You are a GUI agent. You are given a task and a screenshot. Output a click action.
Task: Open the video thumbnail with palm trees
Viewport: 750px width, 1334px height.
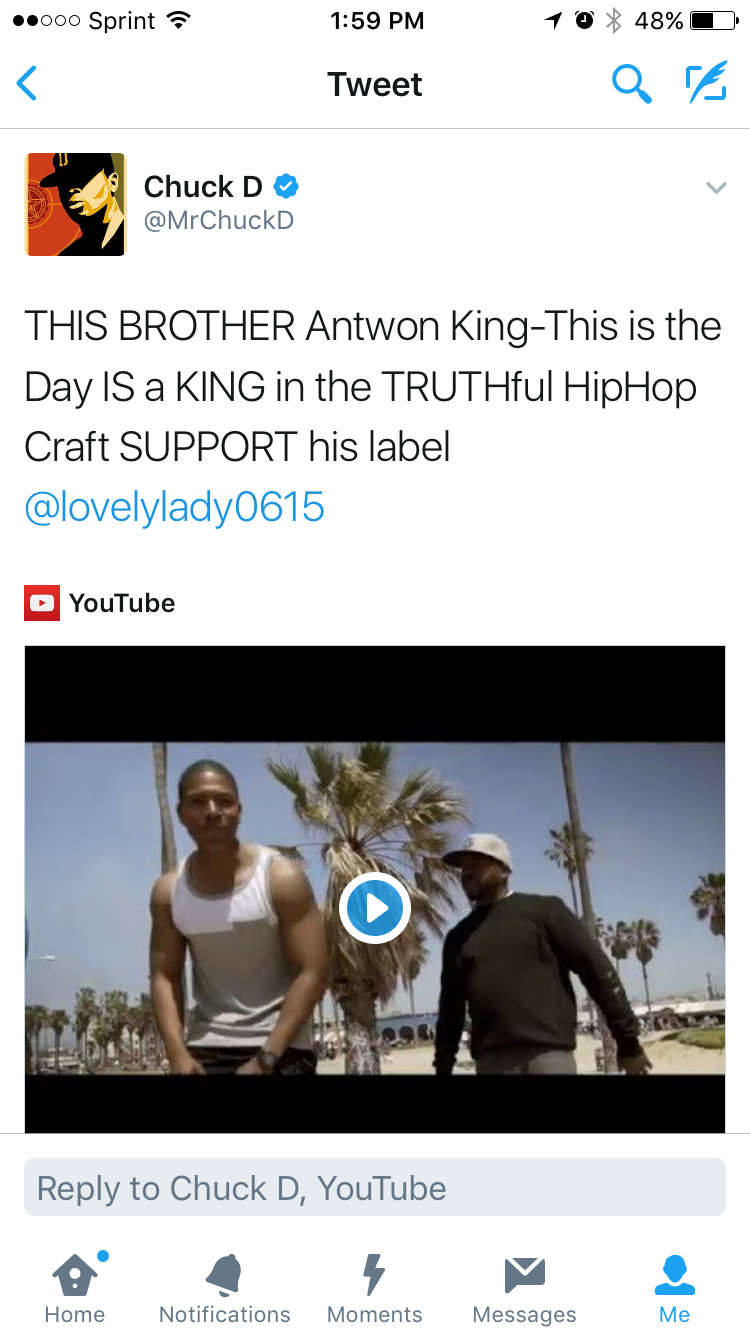click(375, 889)
